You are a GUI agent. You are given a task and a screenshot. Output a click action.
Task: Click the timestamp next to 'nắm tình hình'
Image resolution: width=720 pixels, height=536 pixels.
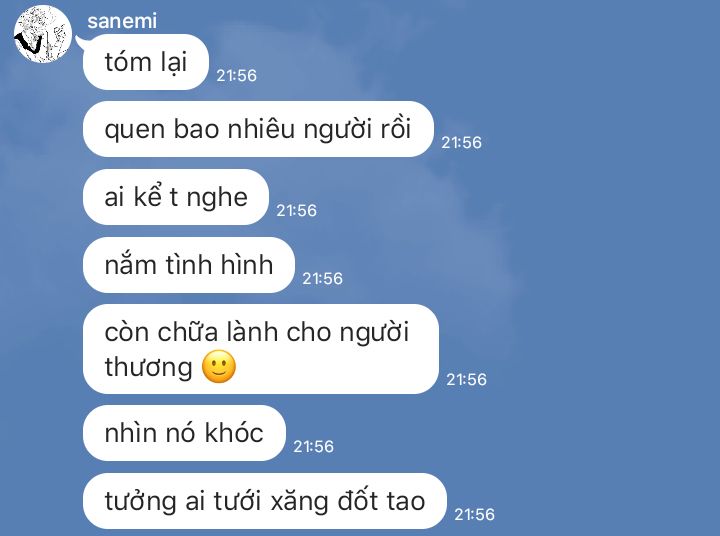322,278
